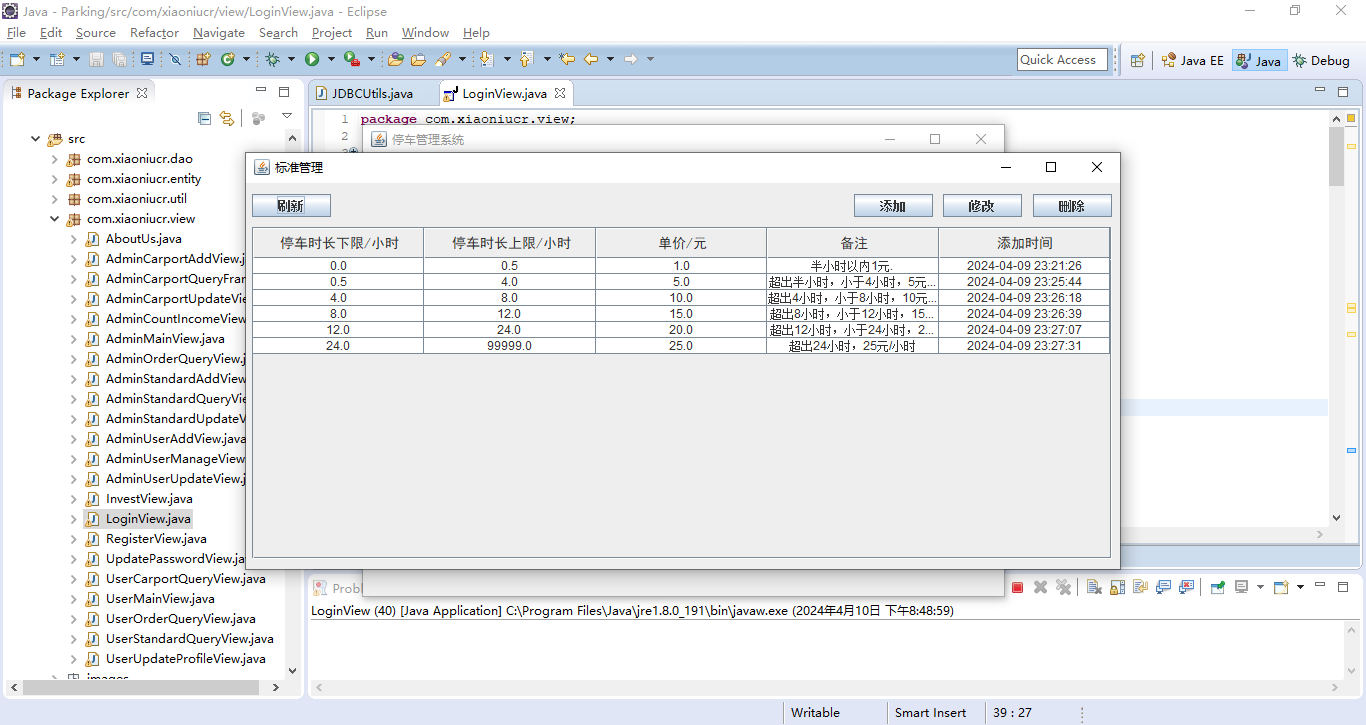Screen dimensions: 1366x725
Task: Switch to the Debug perspective
Action: click(1321, 60)
